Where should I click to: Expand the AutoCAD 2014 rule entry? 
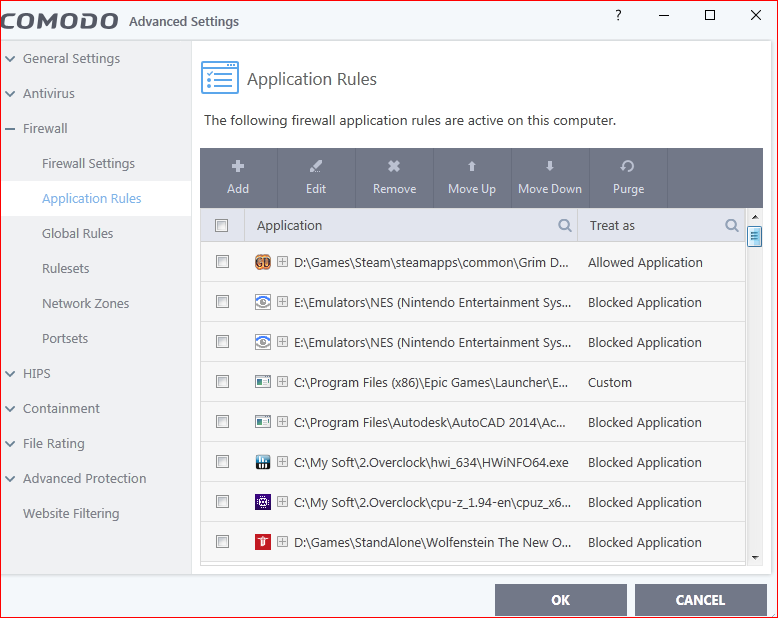pos(283,422)
